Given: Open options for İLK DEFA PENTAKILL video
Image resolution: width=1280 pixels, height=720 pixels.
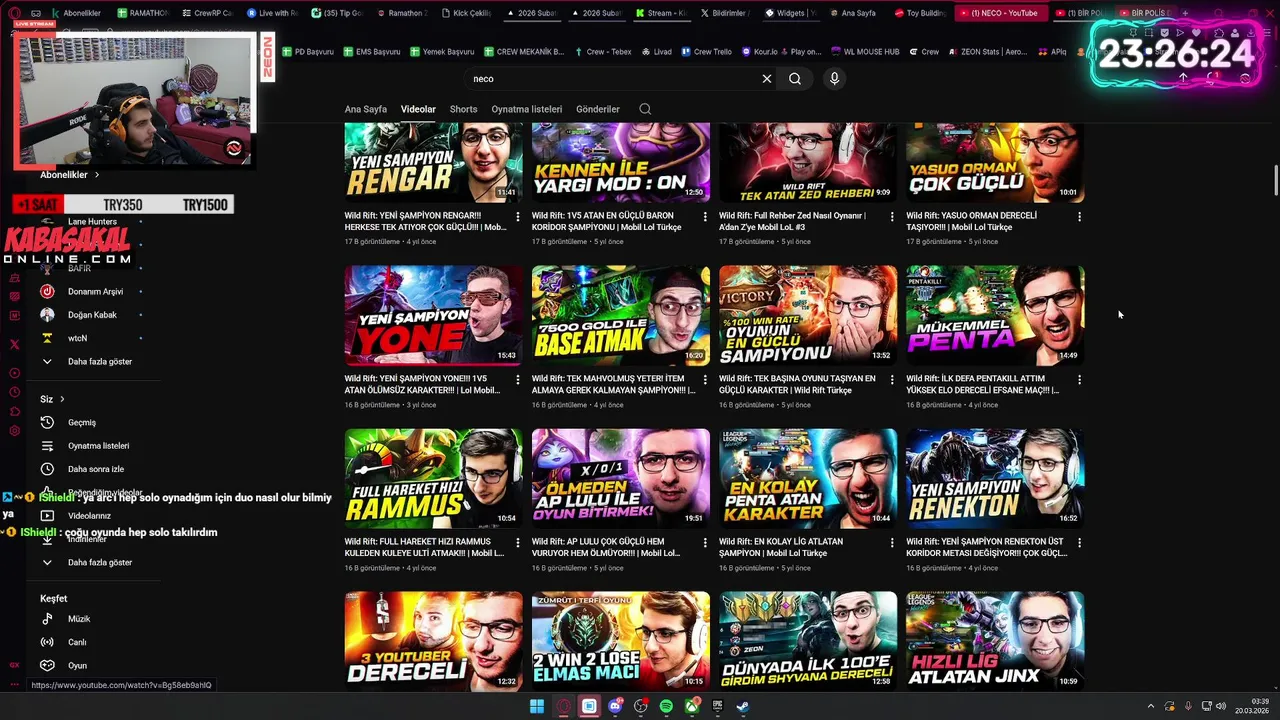Looking at the screenshot, I should pos(1079,380).
